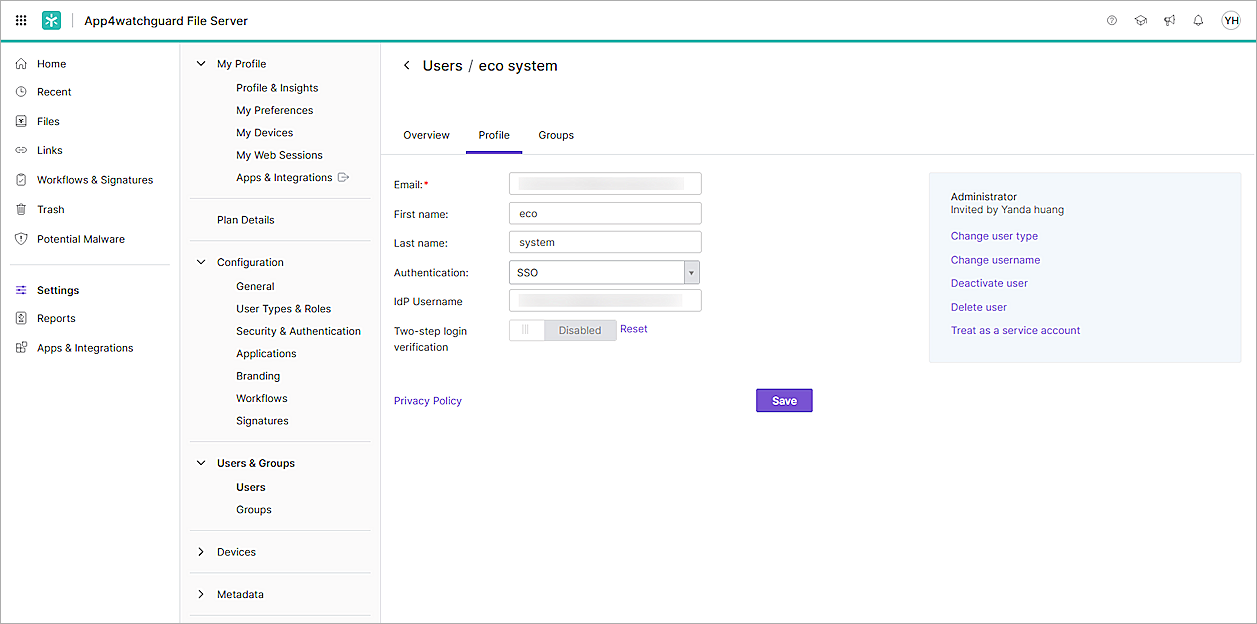Open Security & Authentication settings
Viewport: 1257px width, 624px height.
click(298, 331)
